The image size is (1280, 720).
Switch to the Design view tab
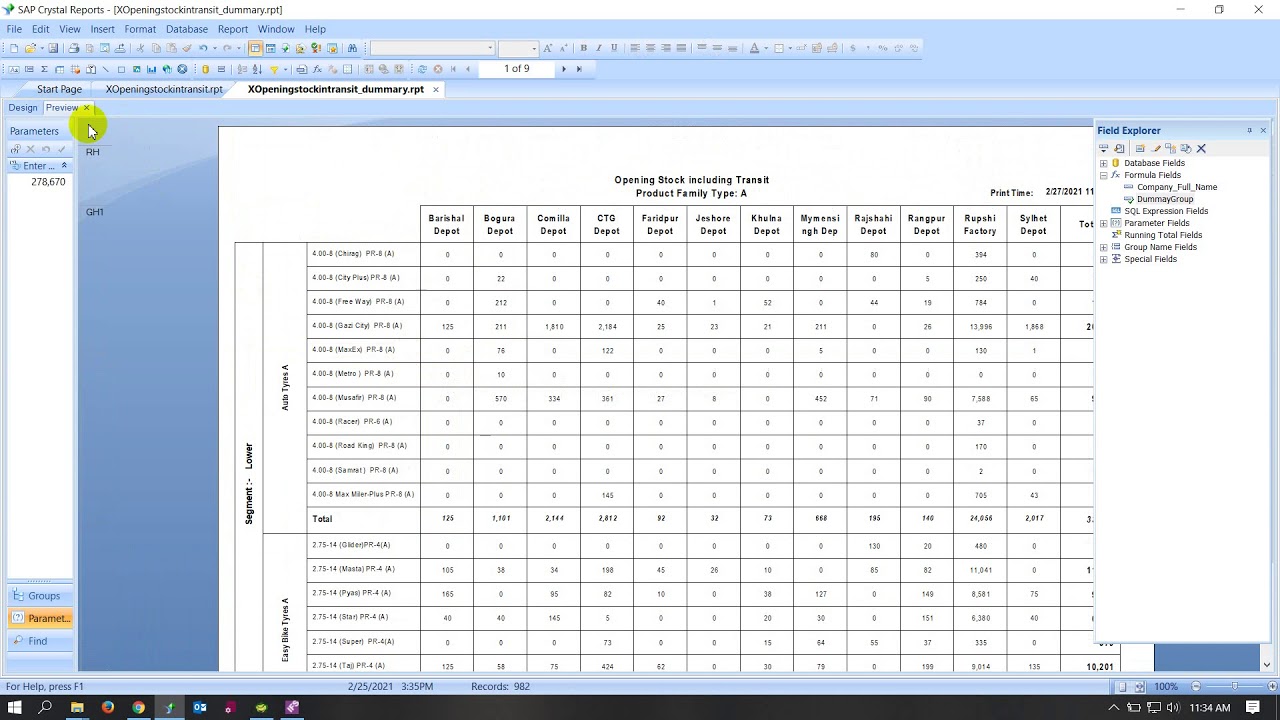pyautogui.click(x=22, y=108)
